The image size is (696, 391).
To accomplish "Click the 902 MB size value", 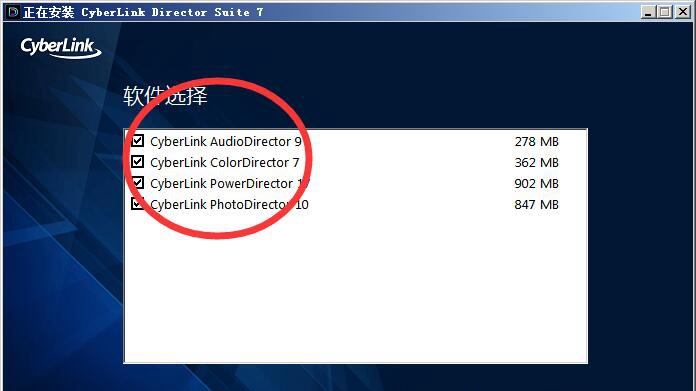I will 536,183.
